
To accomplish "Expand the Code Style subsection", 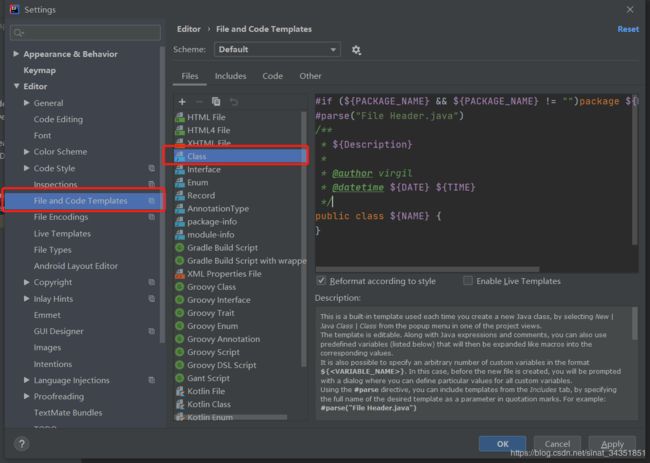I will [27, 168].
